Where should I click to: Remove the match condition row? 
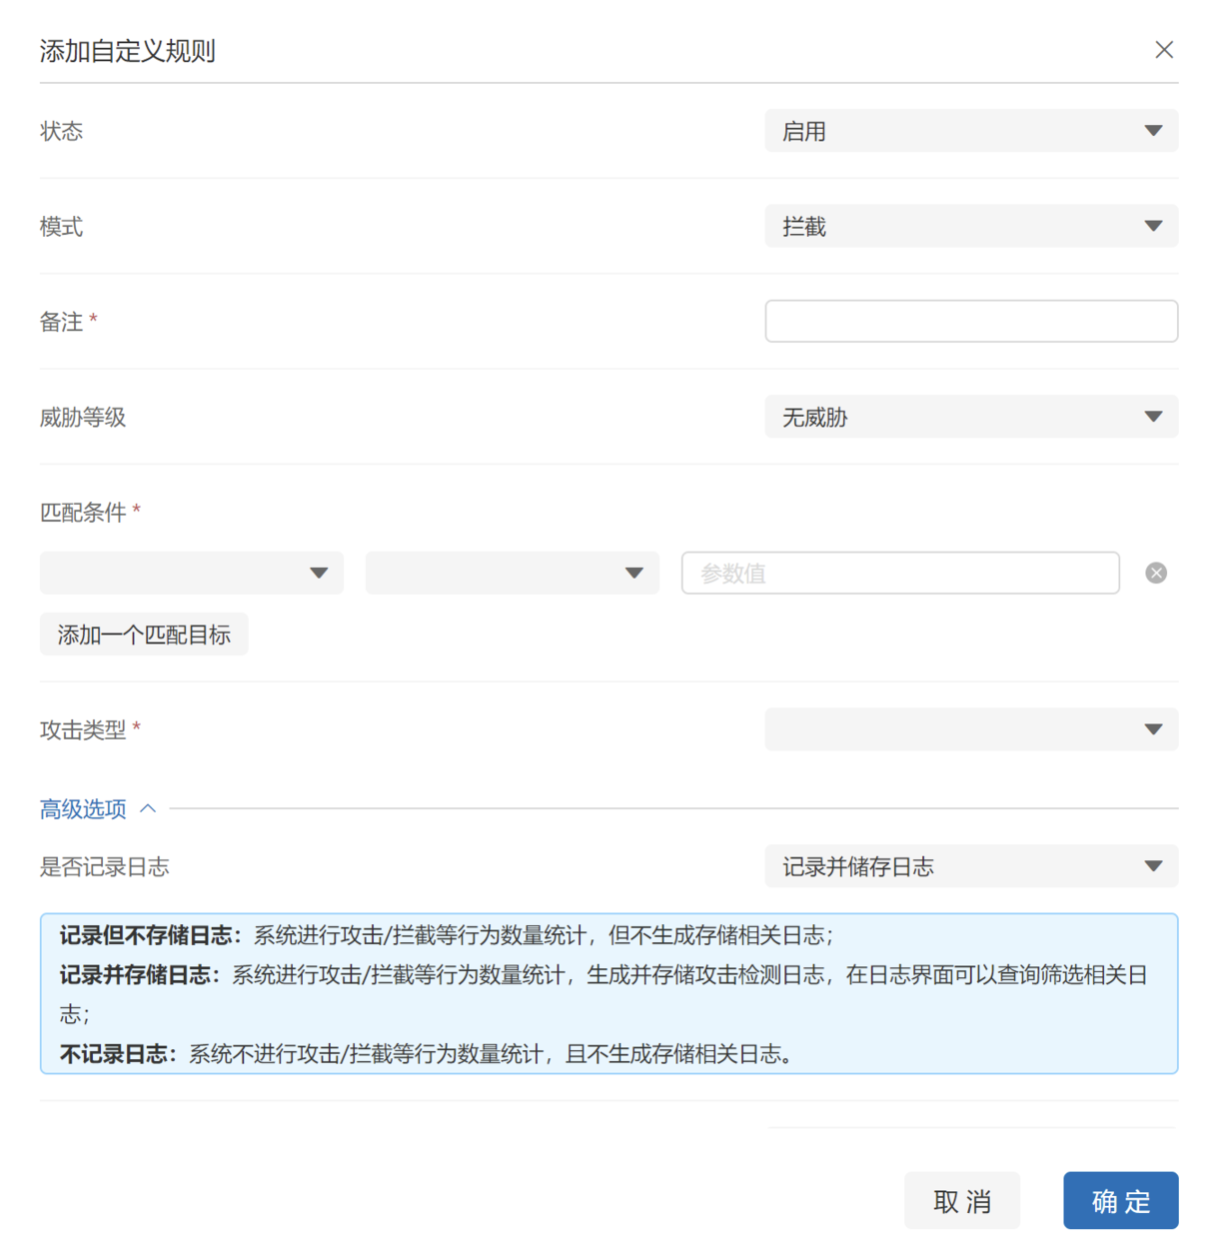tap(1155, 573)
